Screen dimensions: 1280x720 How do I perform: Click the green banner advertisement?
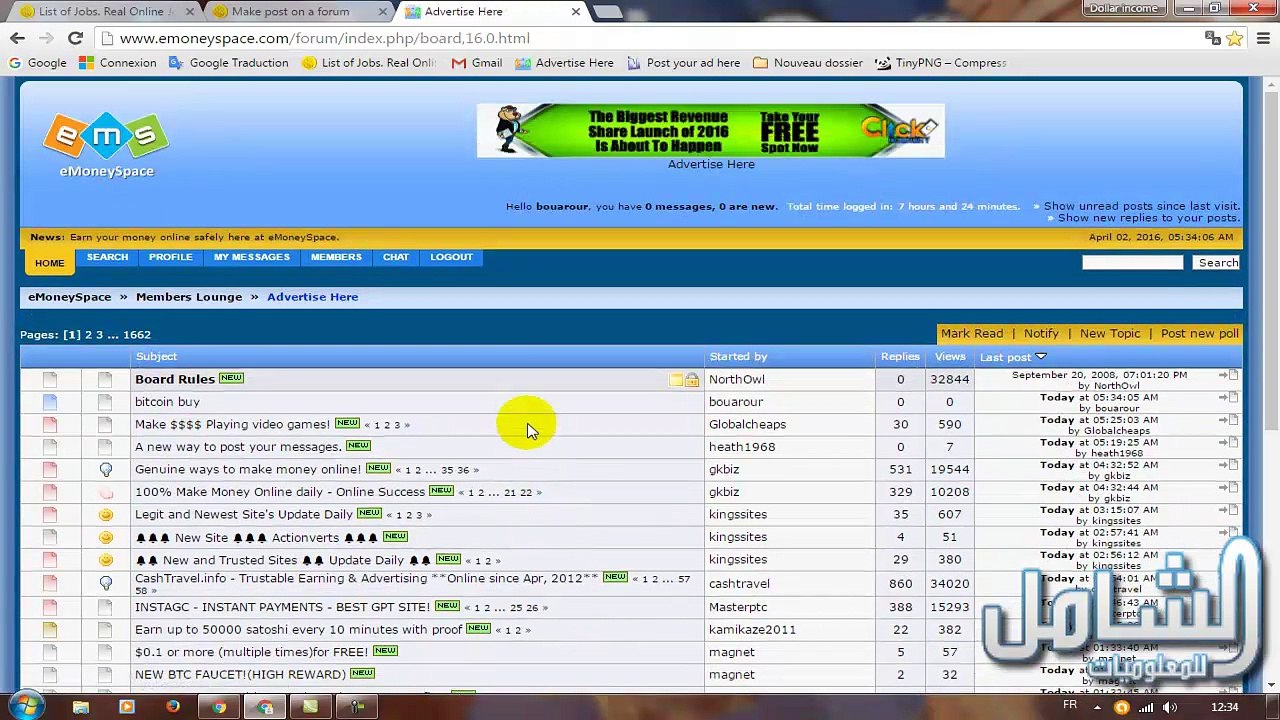coord(711,131)
